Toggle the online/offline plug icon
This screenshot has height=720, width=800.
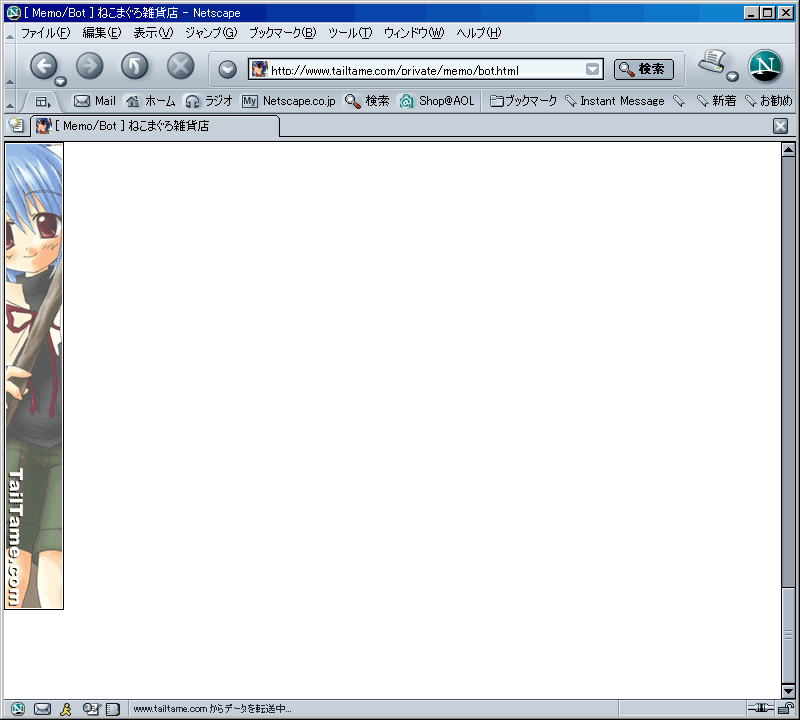[761, 708]
